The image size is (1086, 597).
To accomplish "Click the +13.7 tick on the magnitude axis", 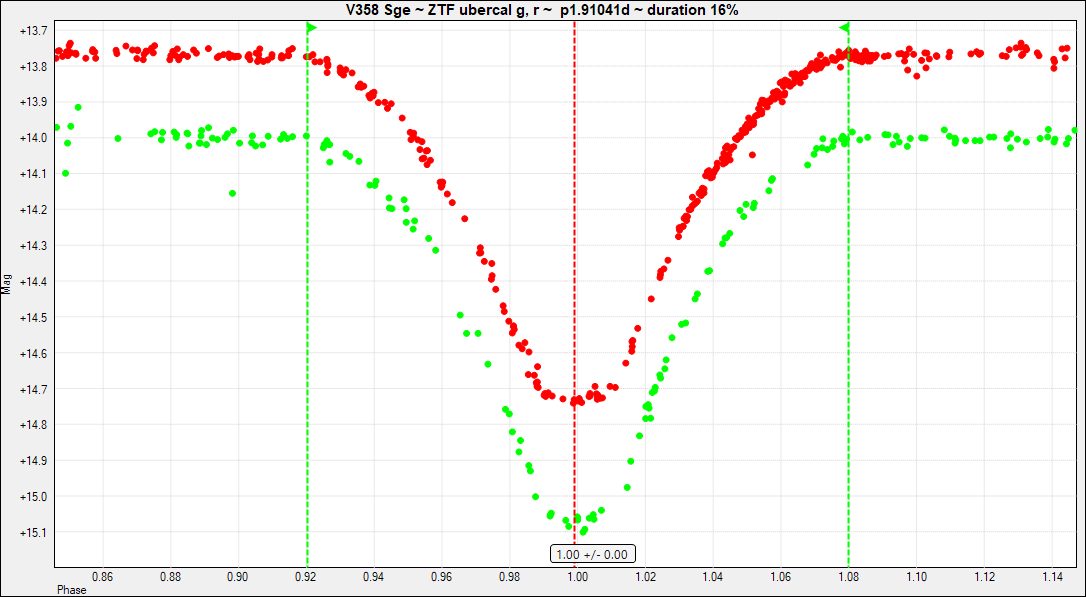I will 34,30.
